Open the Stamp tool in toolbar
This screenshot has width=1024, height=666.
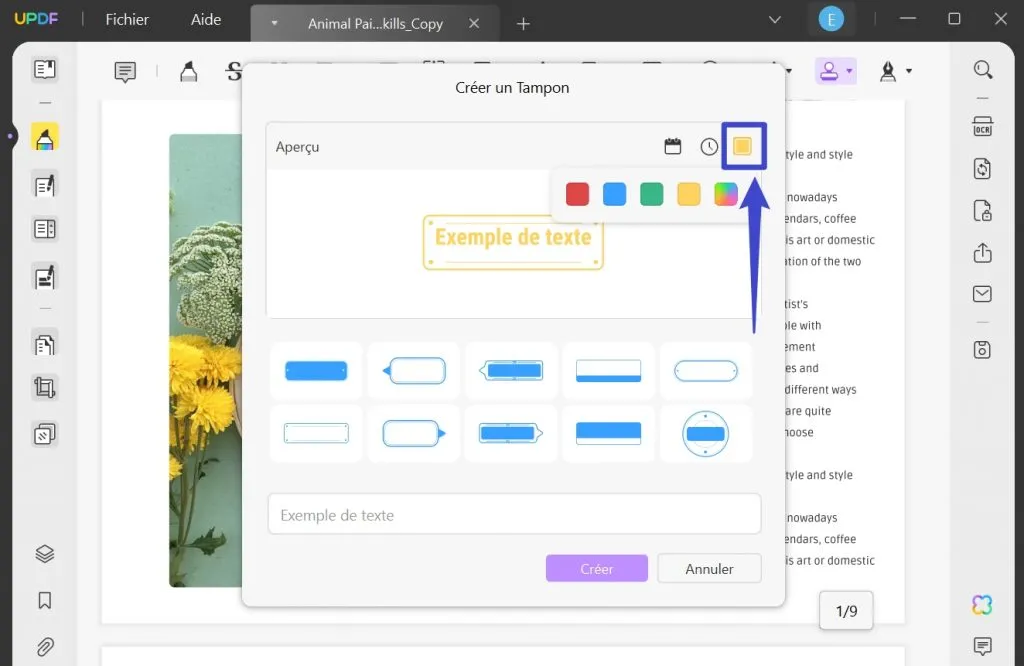pyautogui.click(x=829, y=71)
